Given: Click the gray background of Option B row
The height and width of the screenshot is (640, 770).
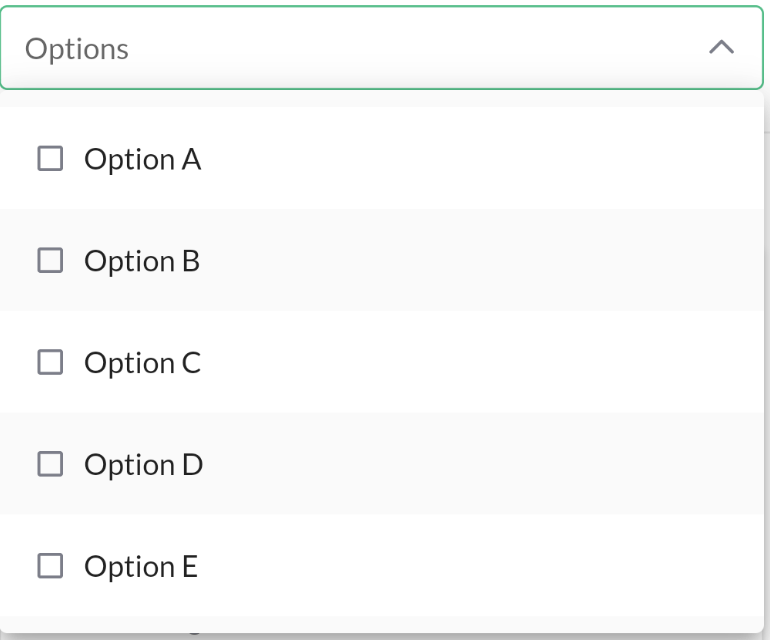Looking at the screenshot, I should pyautogui.click(x=481, y=260).
